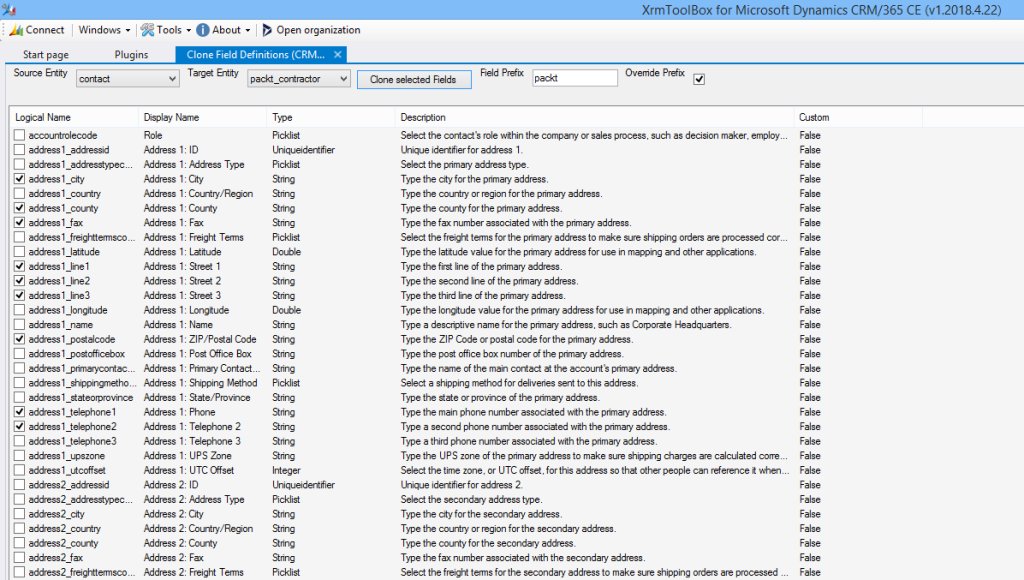Uncheck the address1_postalcode checkbox
This screenshot has height=580, width=1024.
click(x=19, y=339)
